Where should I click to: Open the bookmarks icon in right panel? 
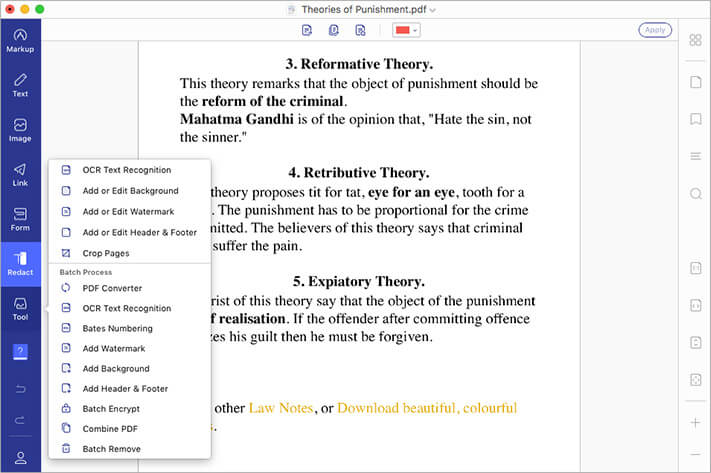pyautogui.click(x=696, y=119)
